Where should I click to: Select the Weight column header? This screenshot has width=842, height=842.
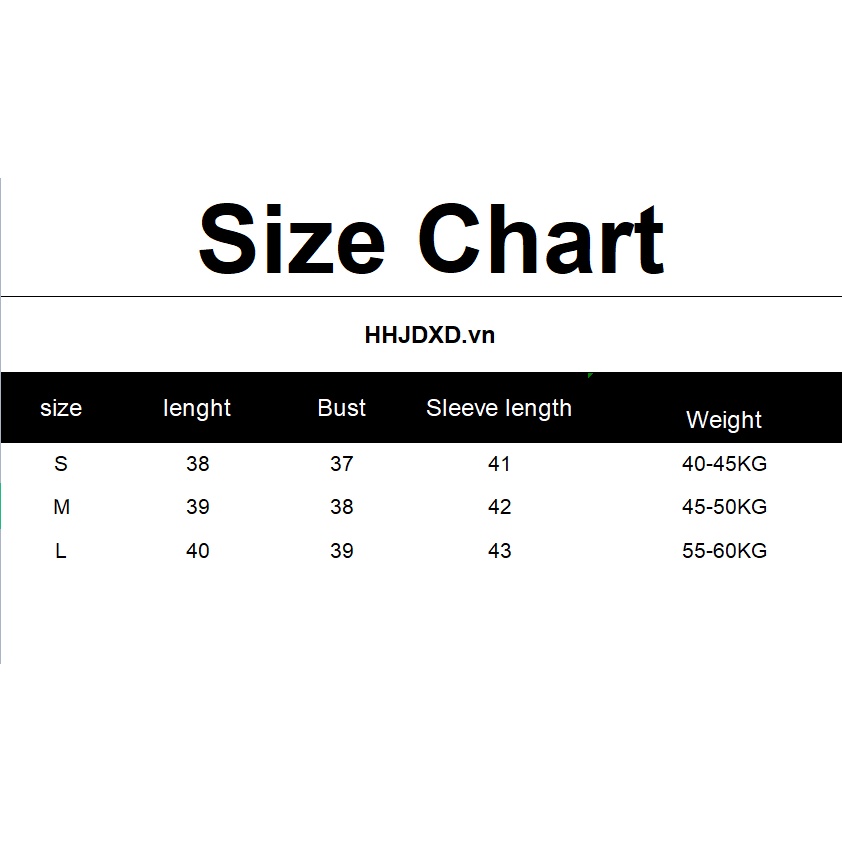tap(724, 420)
